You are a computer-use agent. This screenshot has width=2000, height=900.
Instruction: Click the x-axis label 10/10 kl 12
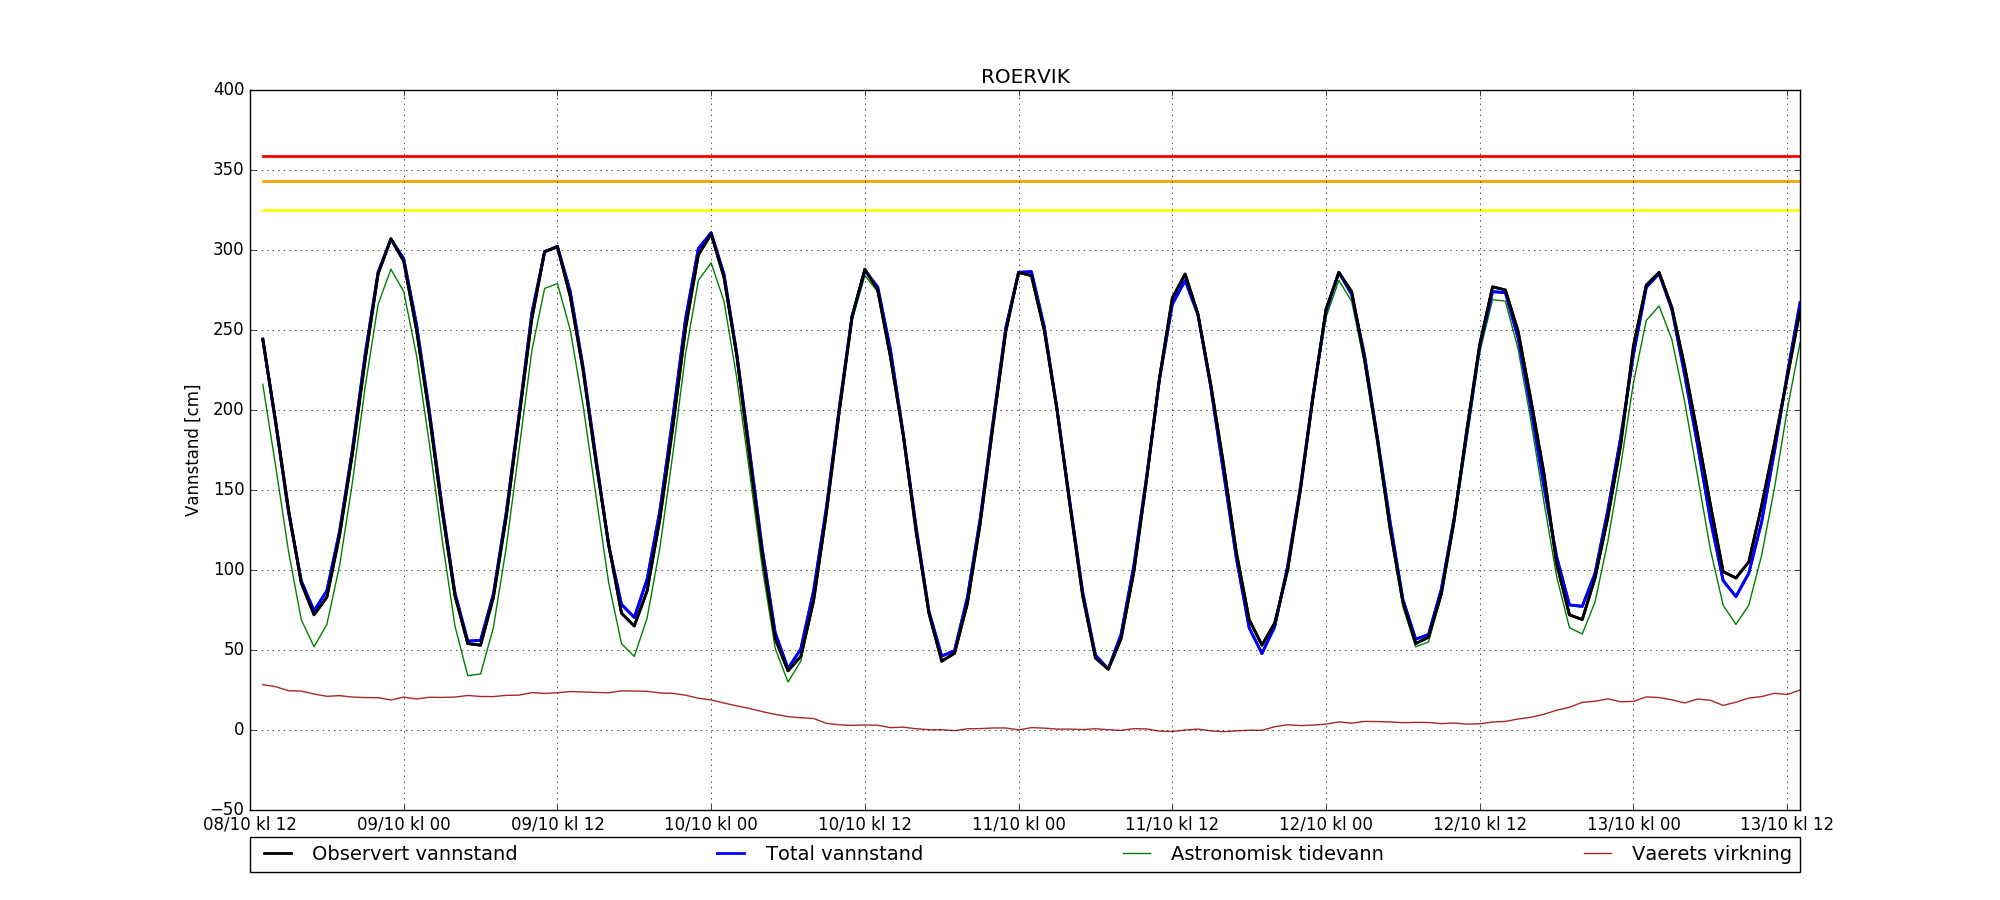tap(865, 825)
